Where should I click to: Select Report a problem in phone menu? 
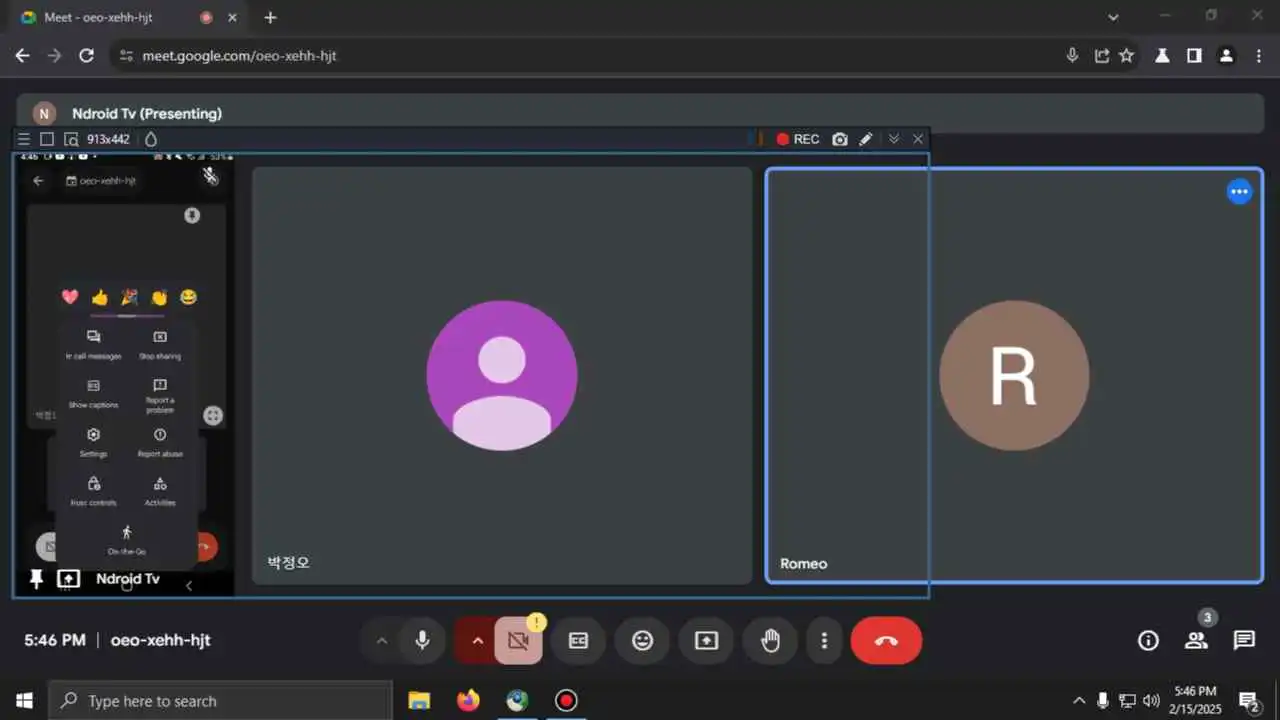point(160,396)
